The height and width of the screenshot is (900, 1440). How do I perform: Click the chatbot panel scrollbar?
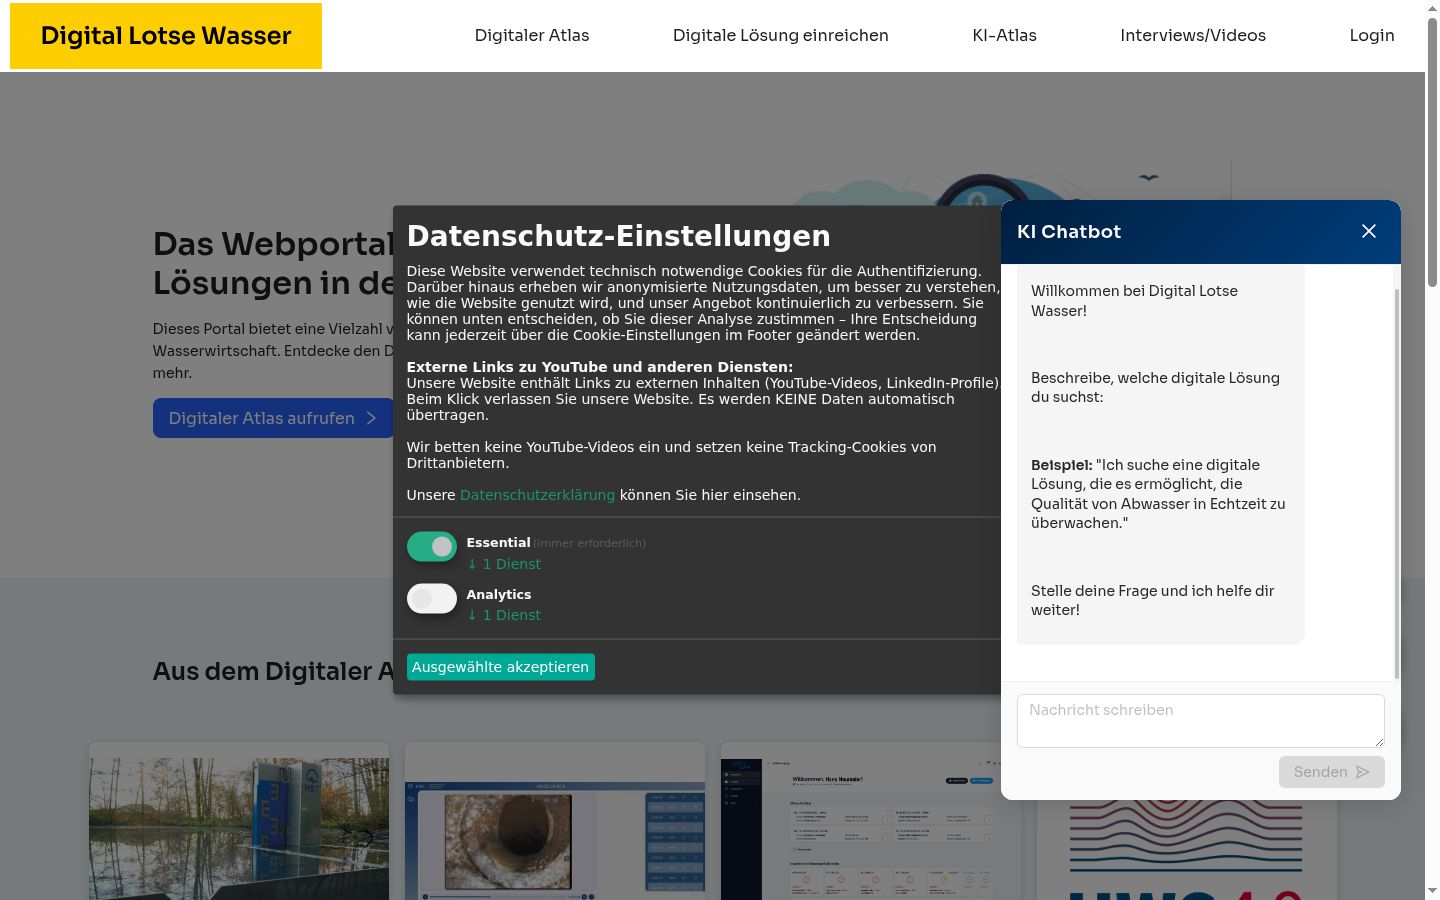point(1397,484)
